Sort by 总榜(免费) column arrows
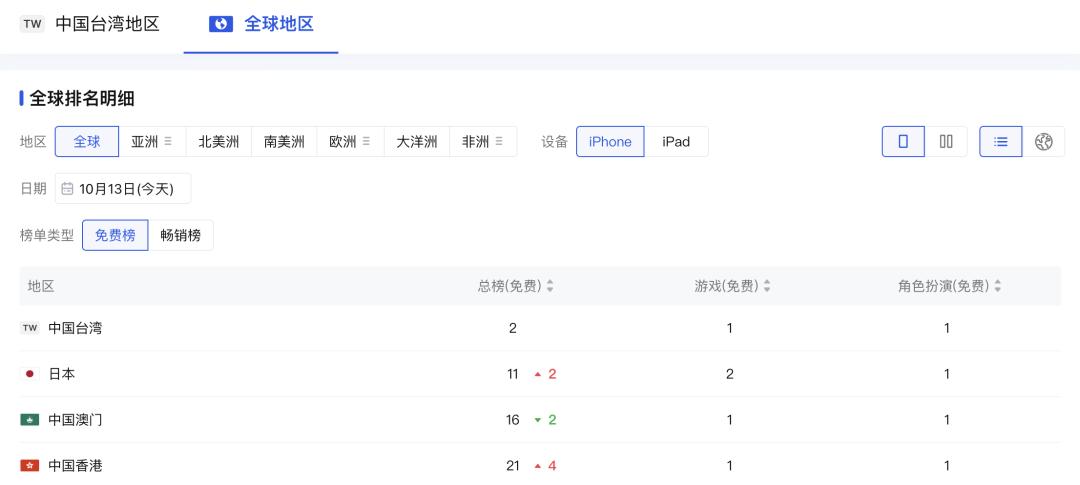This screenshot has width=1080, height=485. (550, 286)
